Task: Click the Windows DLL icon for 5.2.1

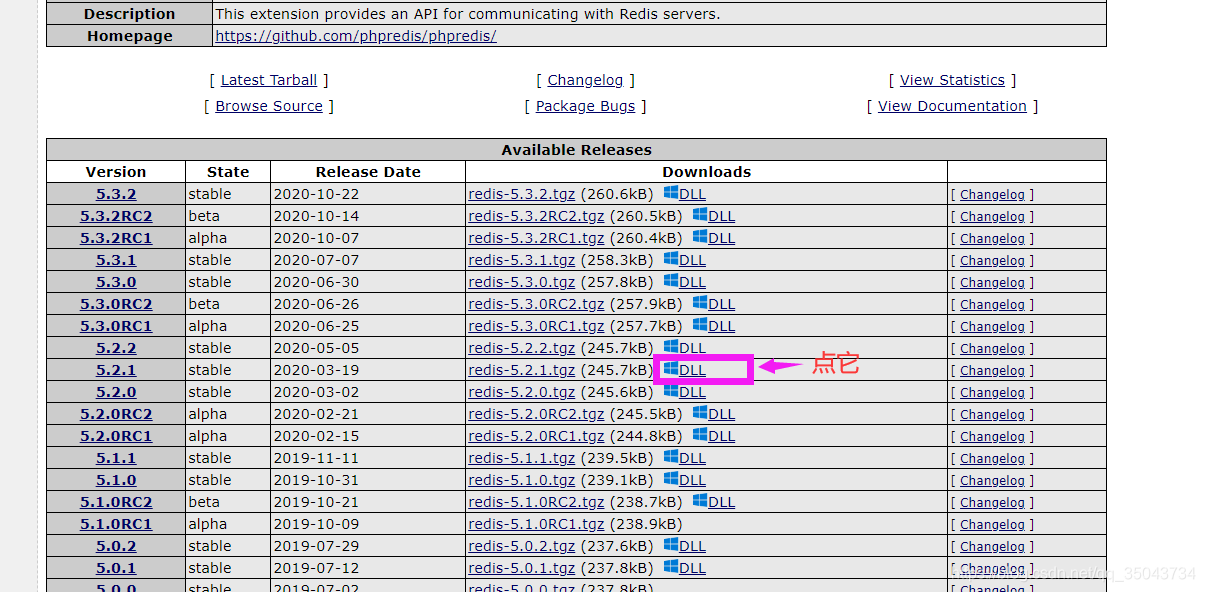Action: tap(671, 369)
